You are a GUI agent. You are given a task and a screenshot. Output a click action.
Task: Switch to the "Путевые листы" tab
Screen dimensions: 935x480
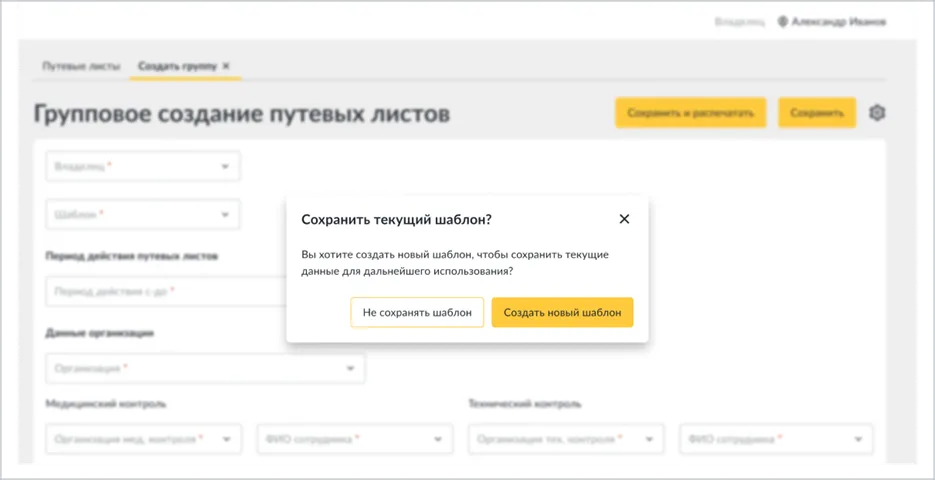tap(81, 66)
